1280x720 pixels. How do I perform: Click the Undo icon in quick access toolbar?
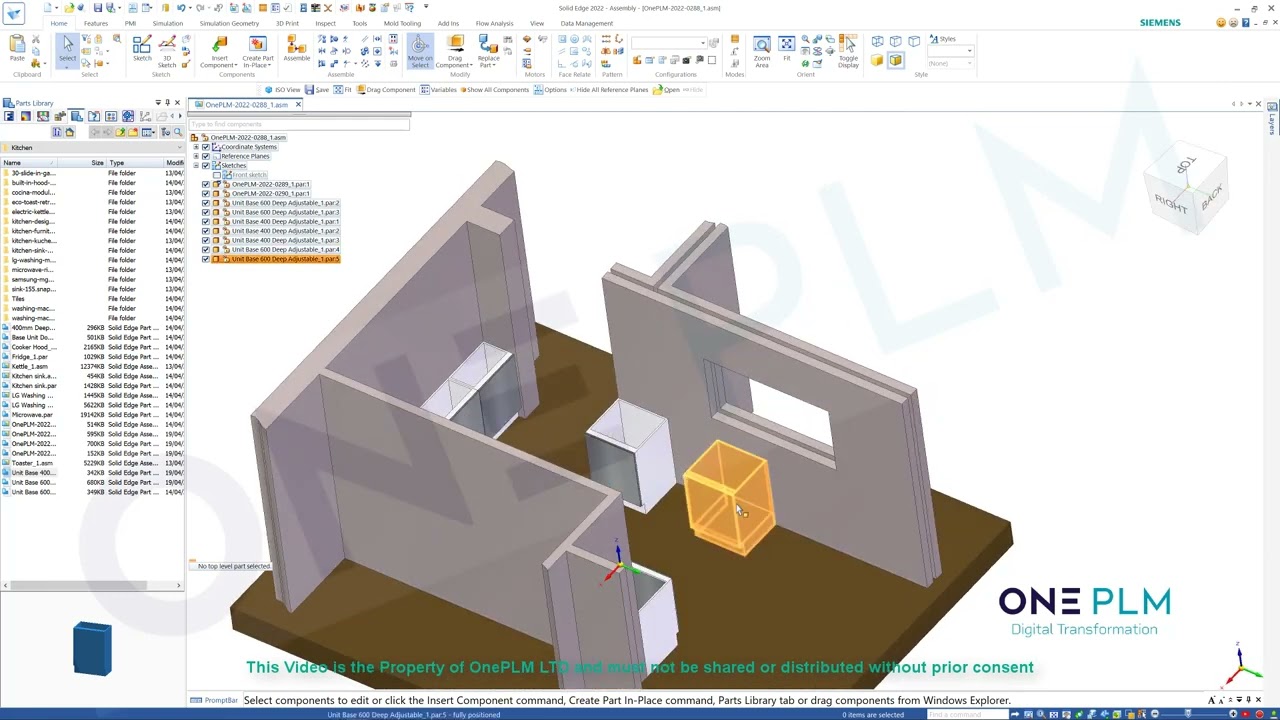point(181,8)
